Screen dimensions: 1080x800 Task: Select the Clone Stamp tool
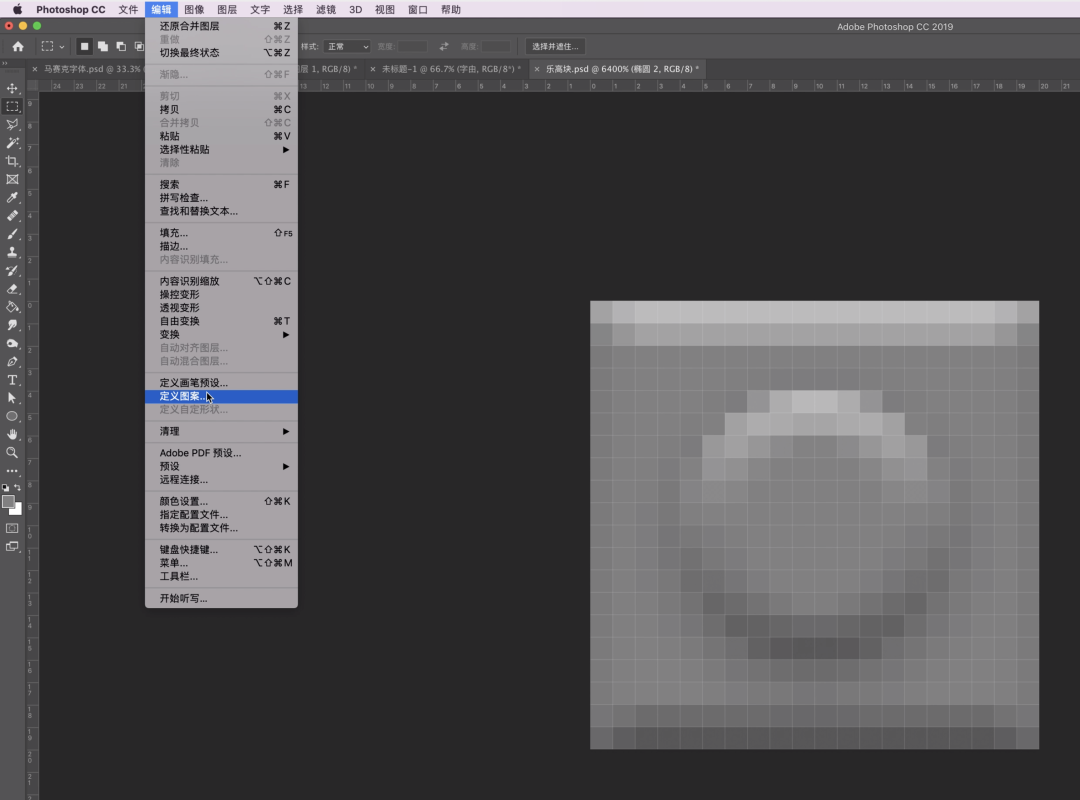click(x=12, y=252)
